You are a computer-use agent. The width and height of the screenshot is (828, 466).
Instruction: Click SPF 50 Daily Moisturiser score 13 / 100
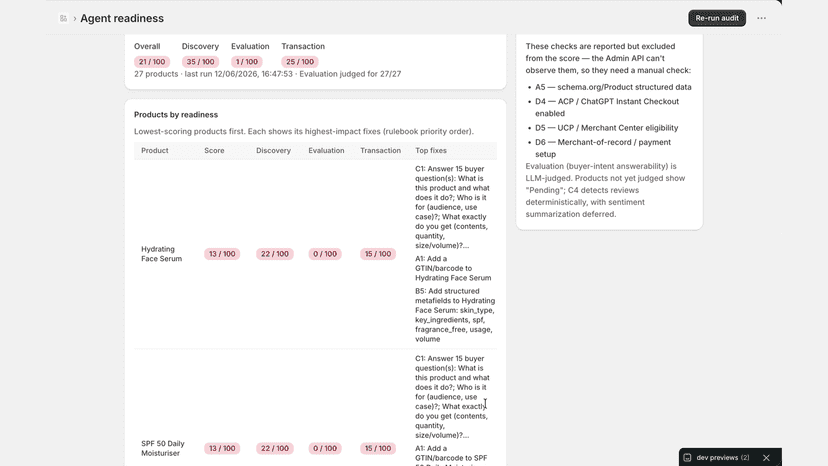(222, 449)
